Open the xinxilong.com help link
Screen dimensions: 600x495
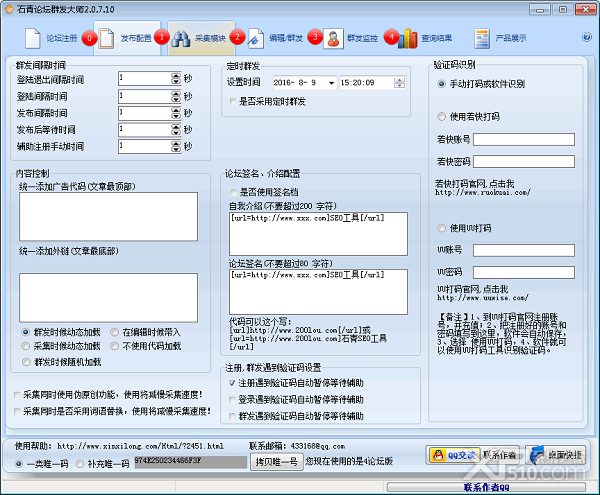pos(140,446)
